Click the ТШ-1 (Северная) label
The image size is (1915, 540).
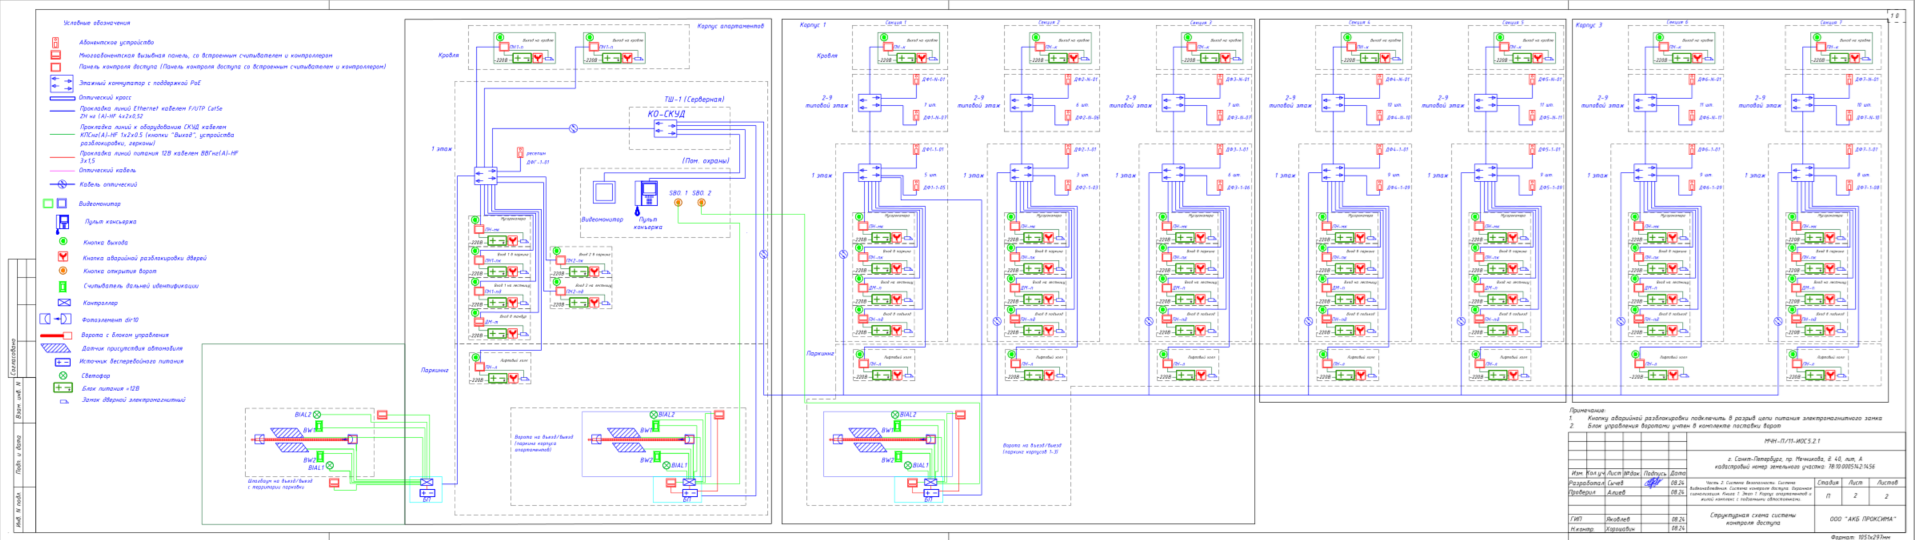tap(694, 99)
